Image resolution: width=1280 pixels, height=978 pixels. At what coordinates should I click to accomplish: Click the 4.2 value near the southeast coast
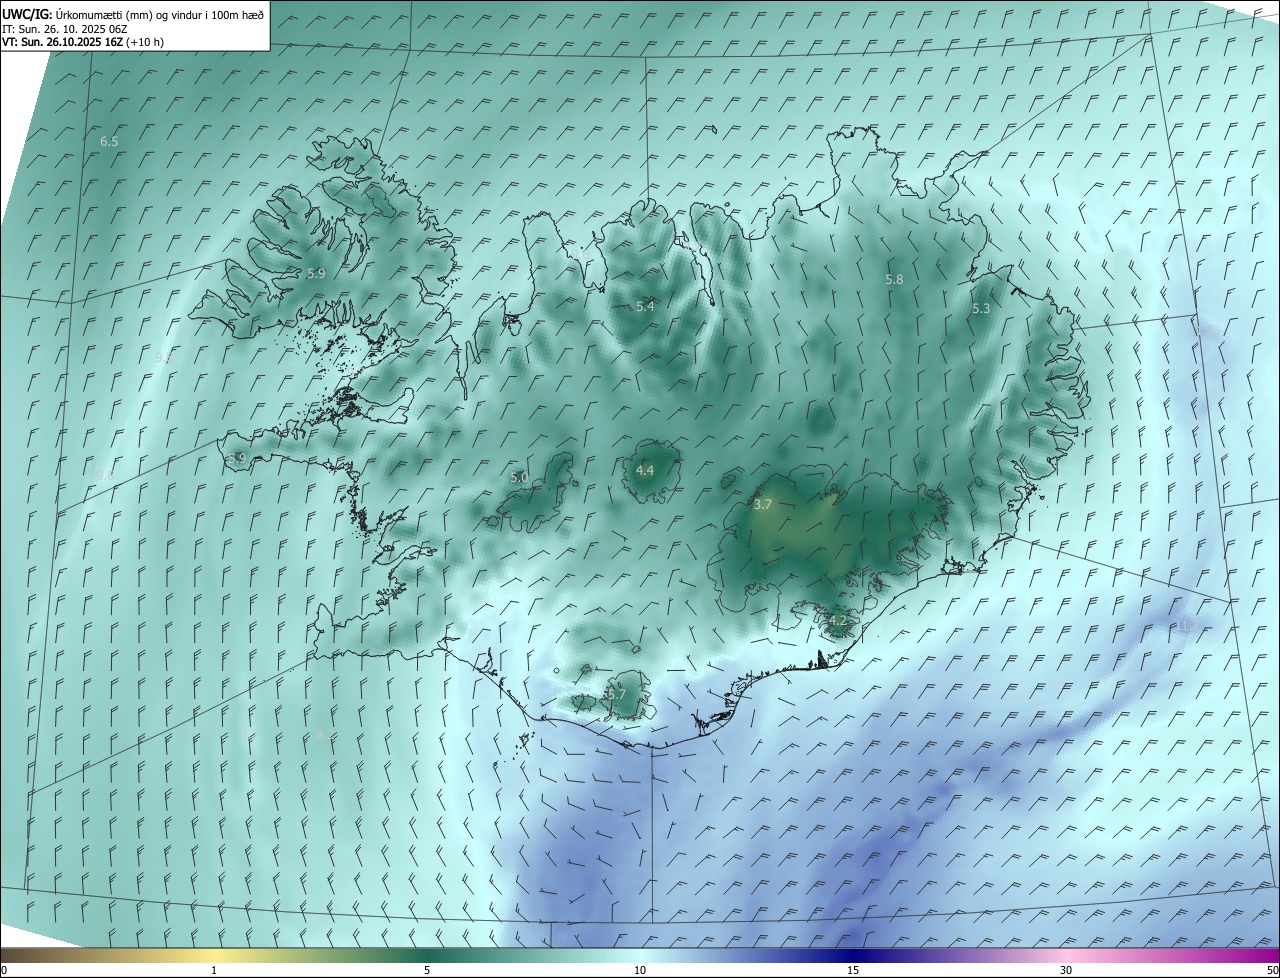click(838, 621)
